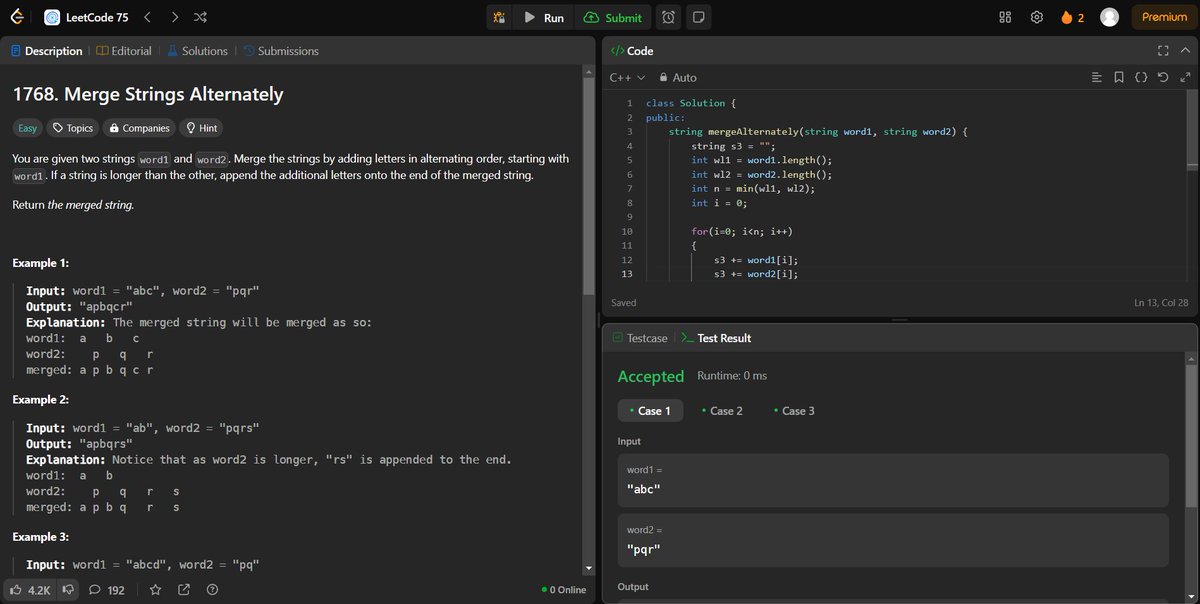Expand the Code panel to fullscreen
This screenshot has height=604, width=1200.
coord(1163,50)
